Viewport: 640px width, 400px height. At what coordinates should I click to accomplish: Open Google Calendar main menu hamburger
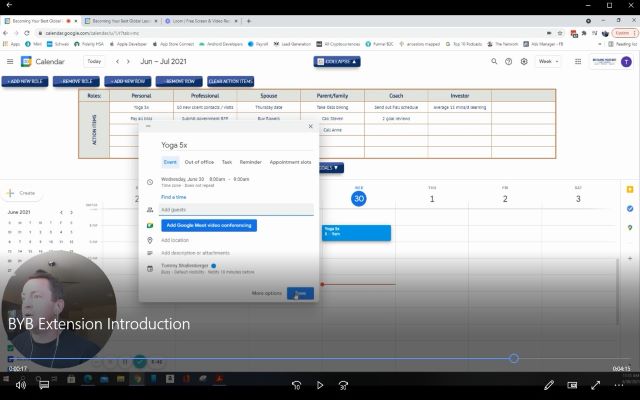click(10, 62)
